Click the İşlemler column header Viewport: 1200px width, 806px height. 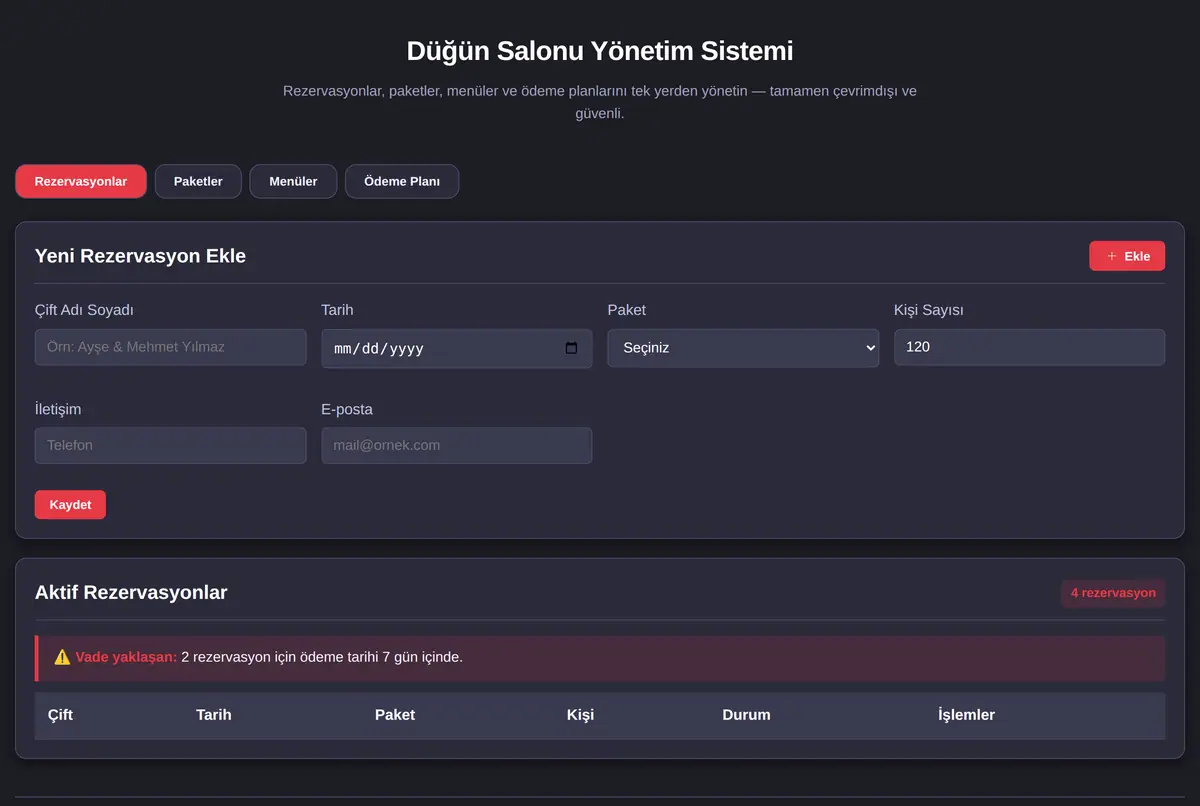coord(966,715)
